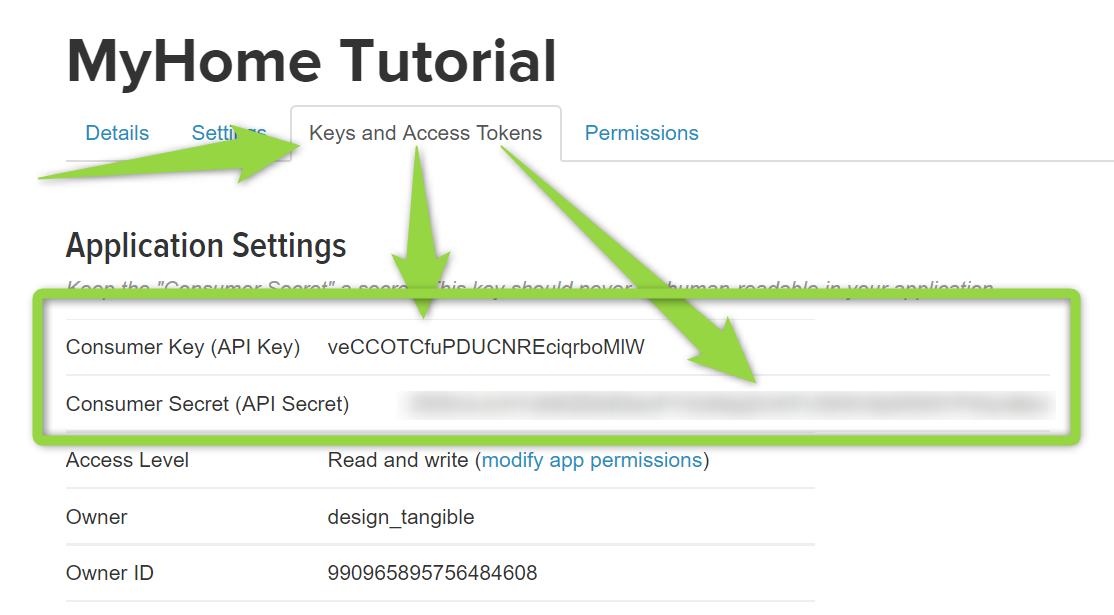Click the Access Level label
Screen dimensions: 1114x615
(127, 460)
